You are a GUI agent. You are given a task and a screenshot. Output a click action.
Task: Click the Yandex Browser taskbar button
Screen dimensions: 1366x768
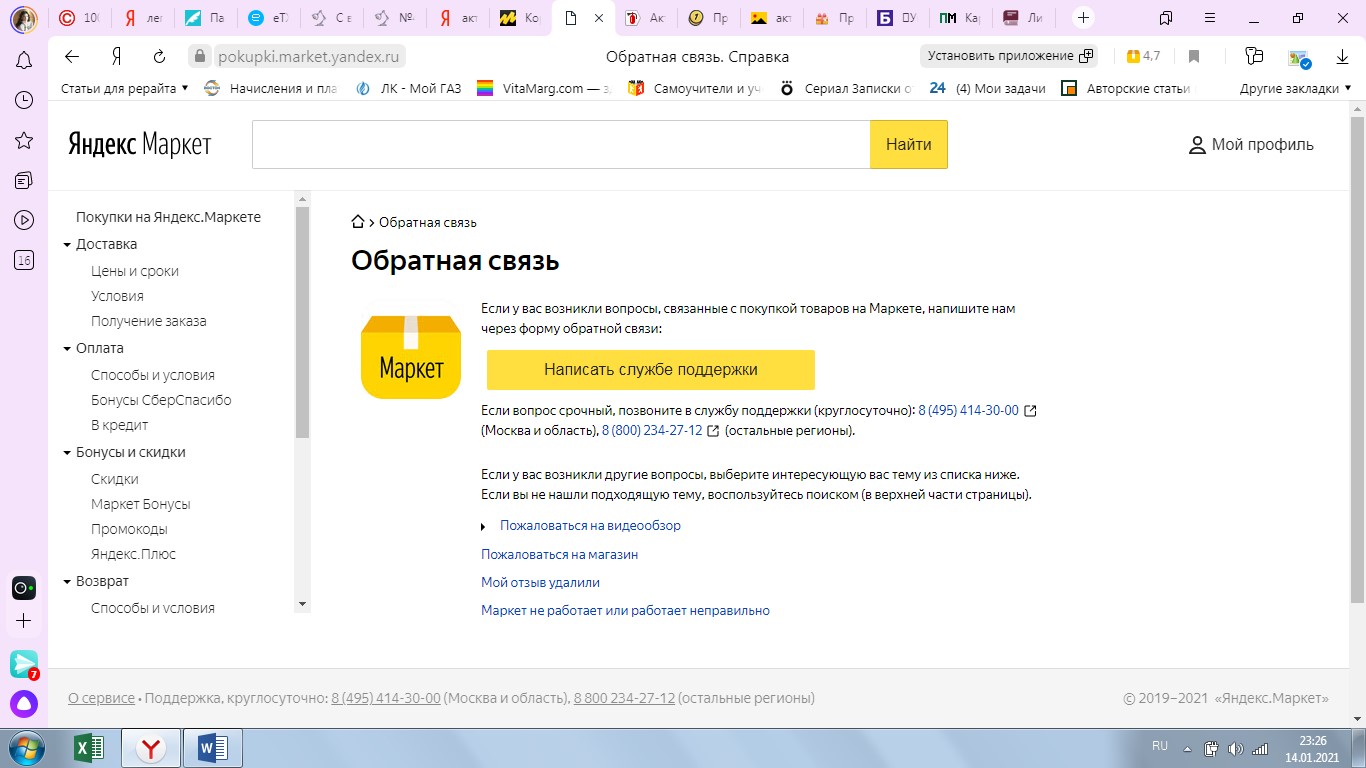151,748
